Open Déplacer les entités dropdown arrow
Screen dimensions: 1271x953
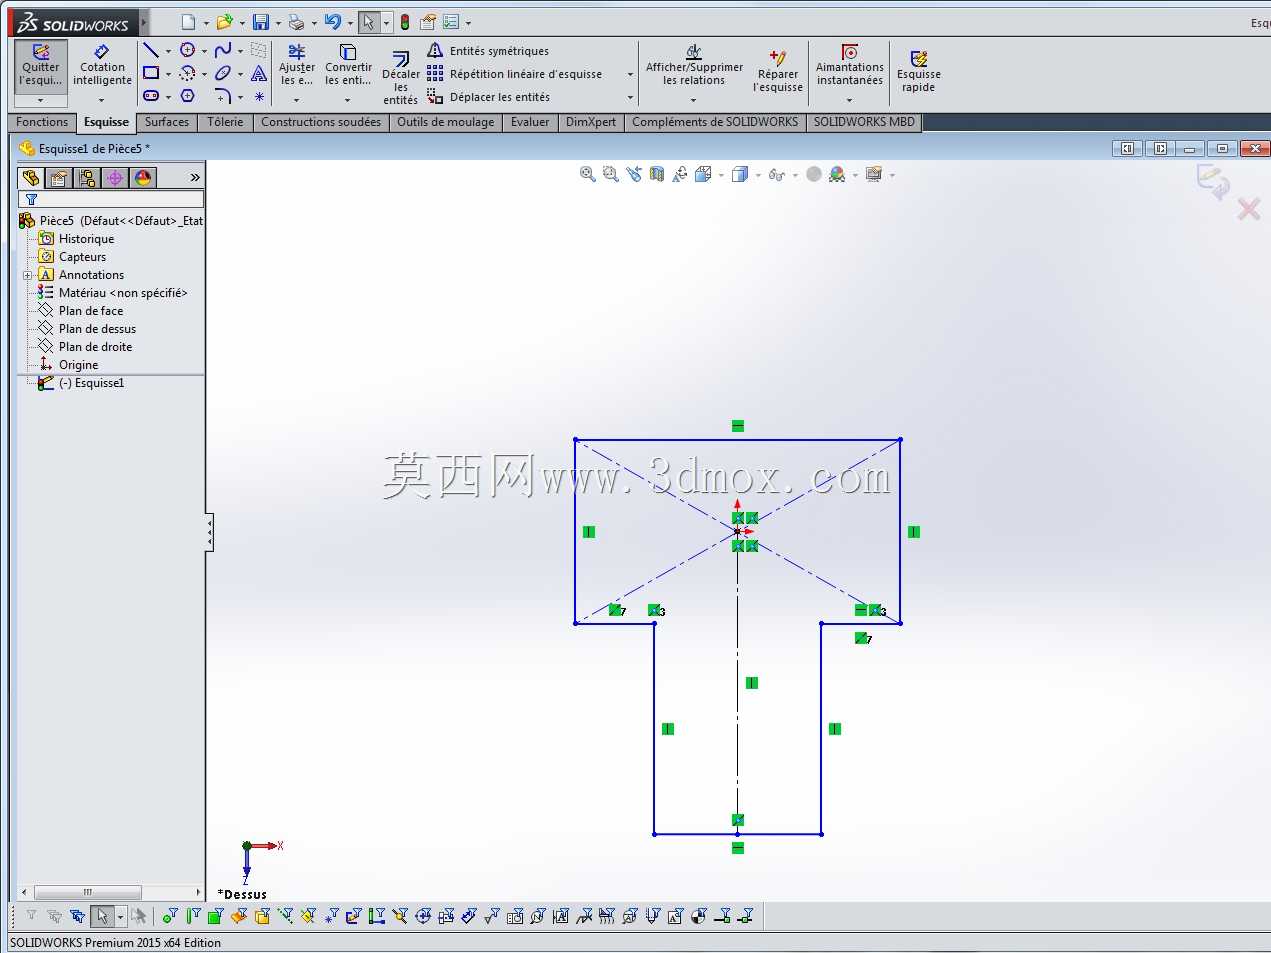coord(630,97)
